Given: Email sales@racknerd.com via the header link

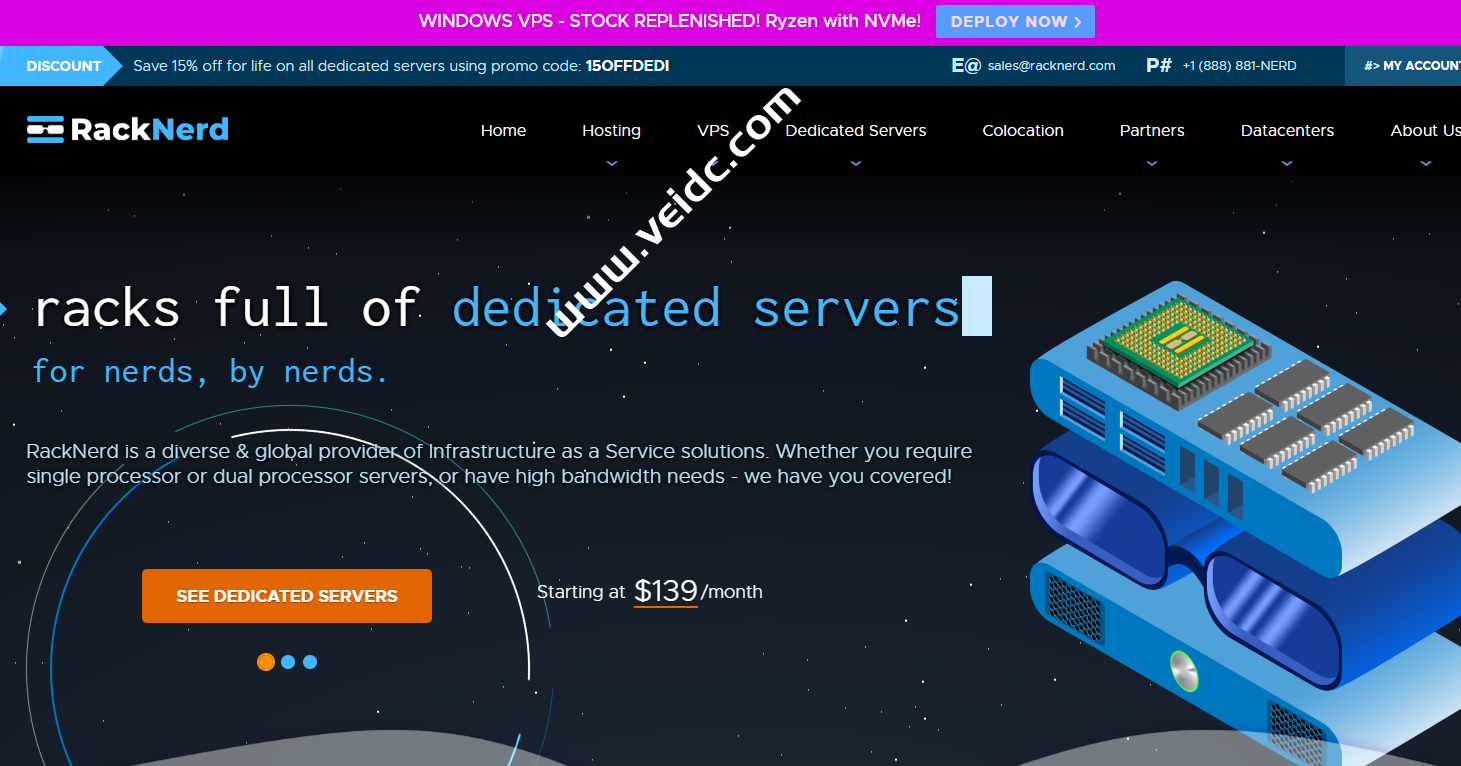Looking at the screenshot, I should [1051, 66].
